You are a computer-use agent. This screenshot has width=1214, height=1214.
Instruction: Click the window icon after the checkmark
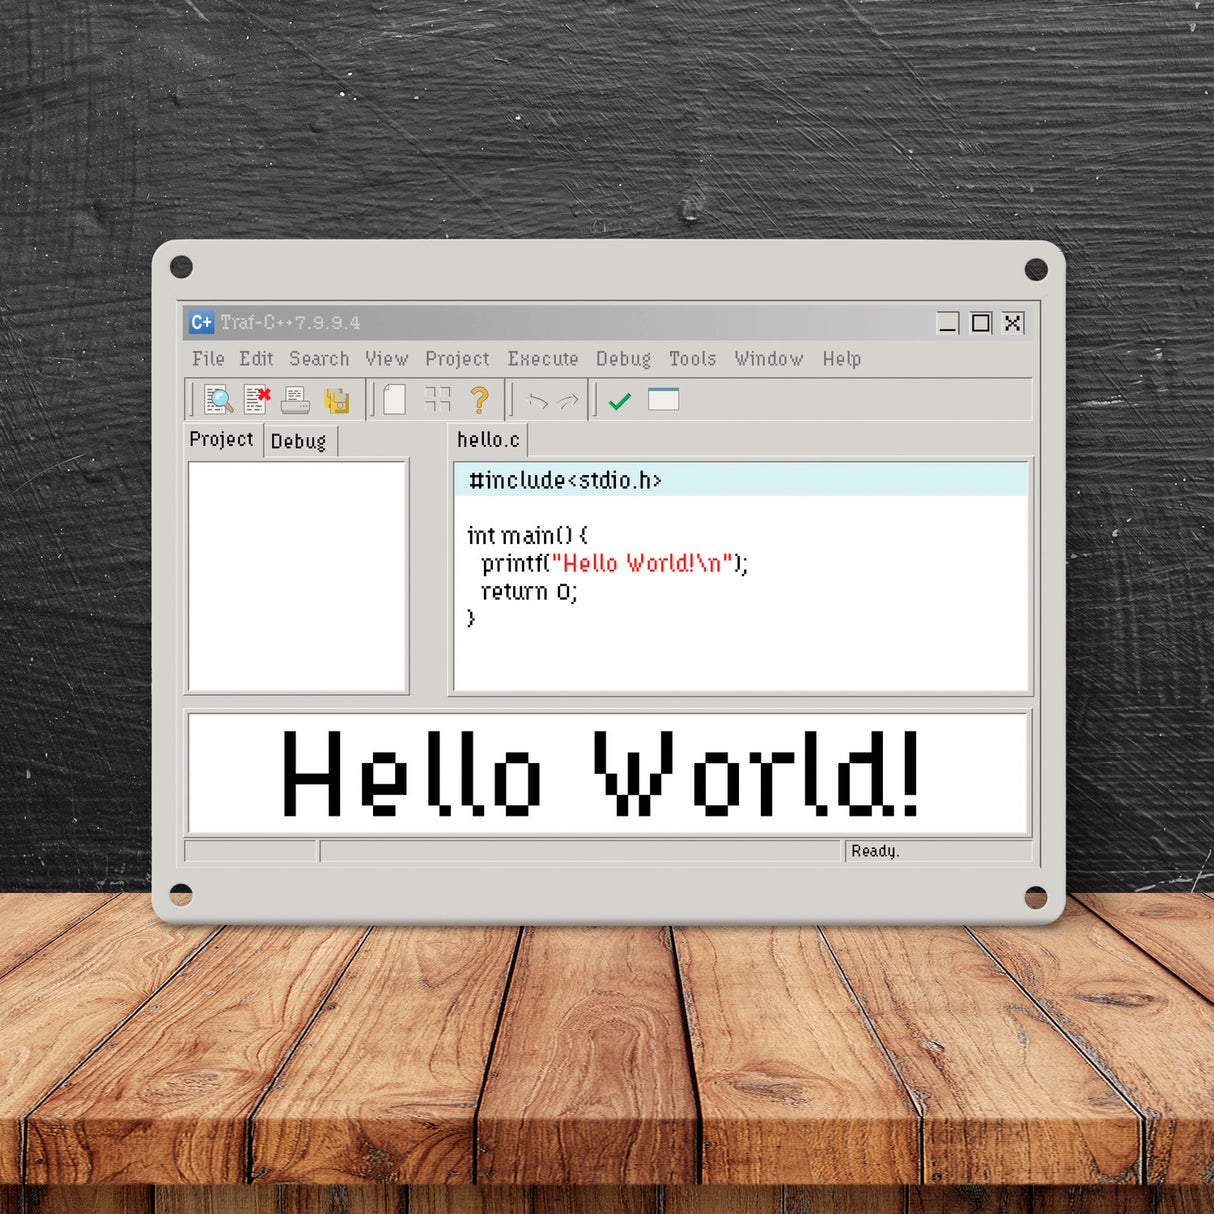tap(663, 399)
